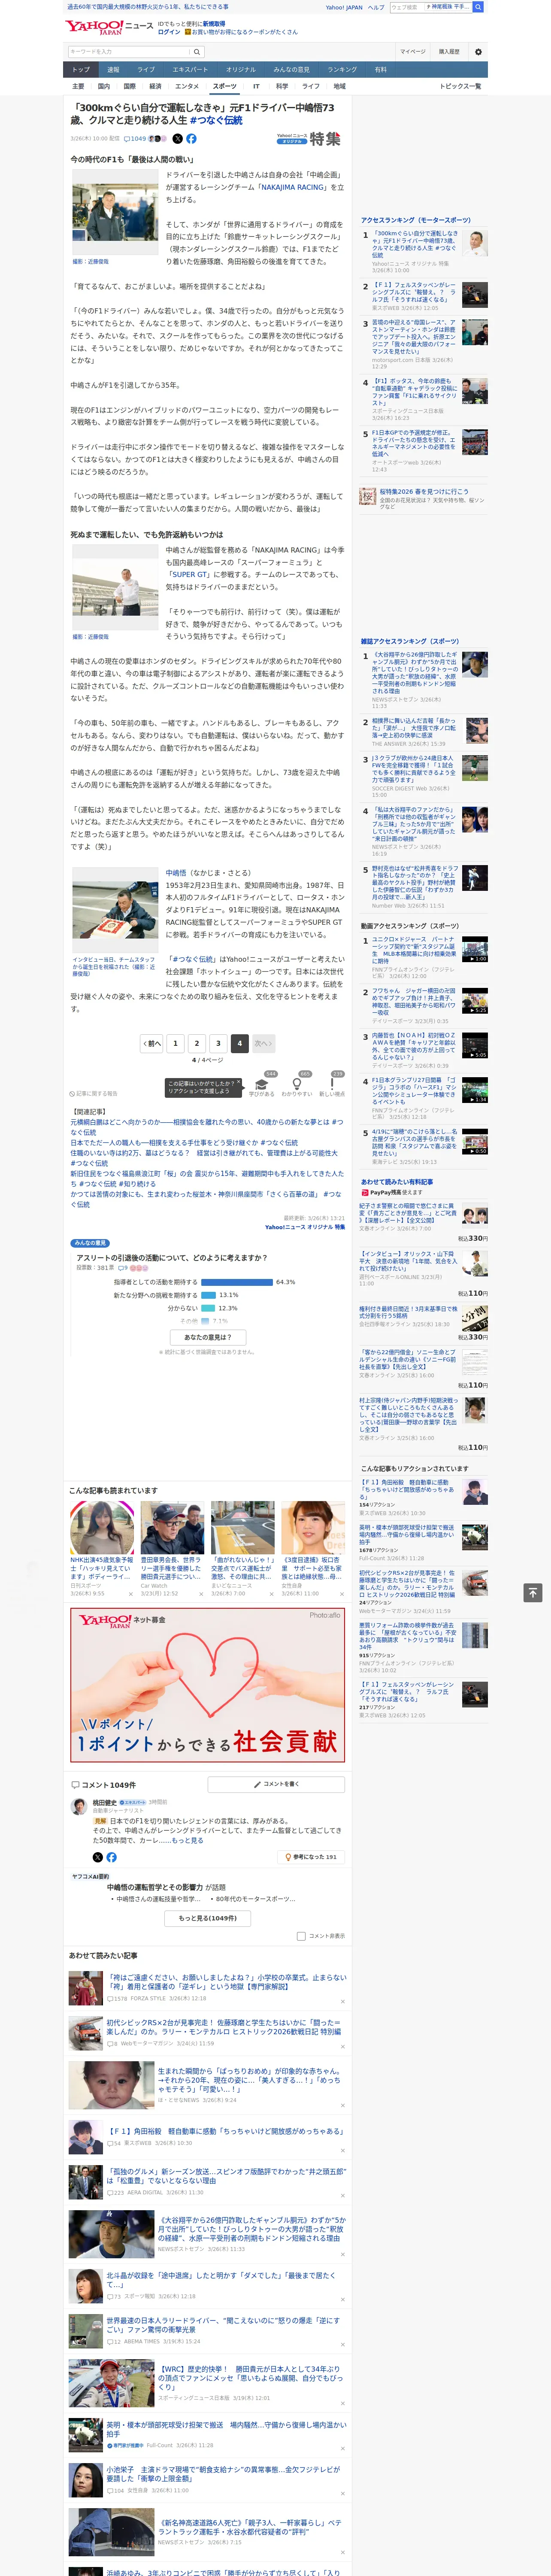Select the 主要 category tab

(x=78, y=86)
